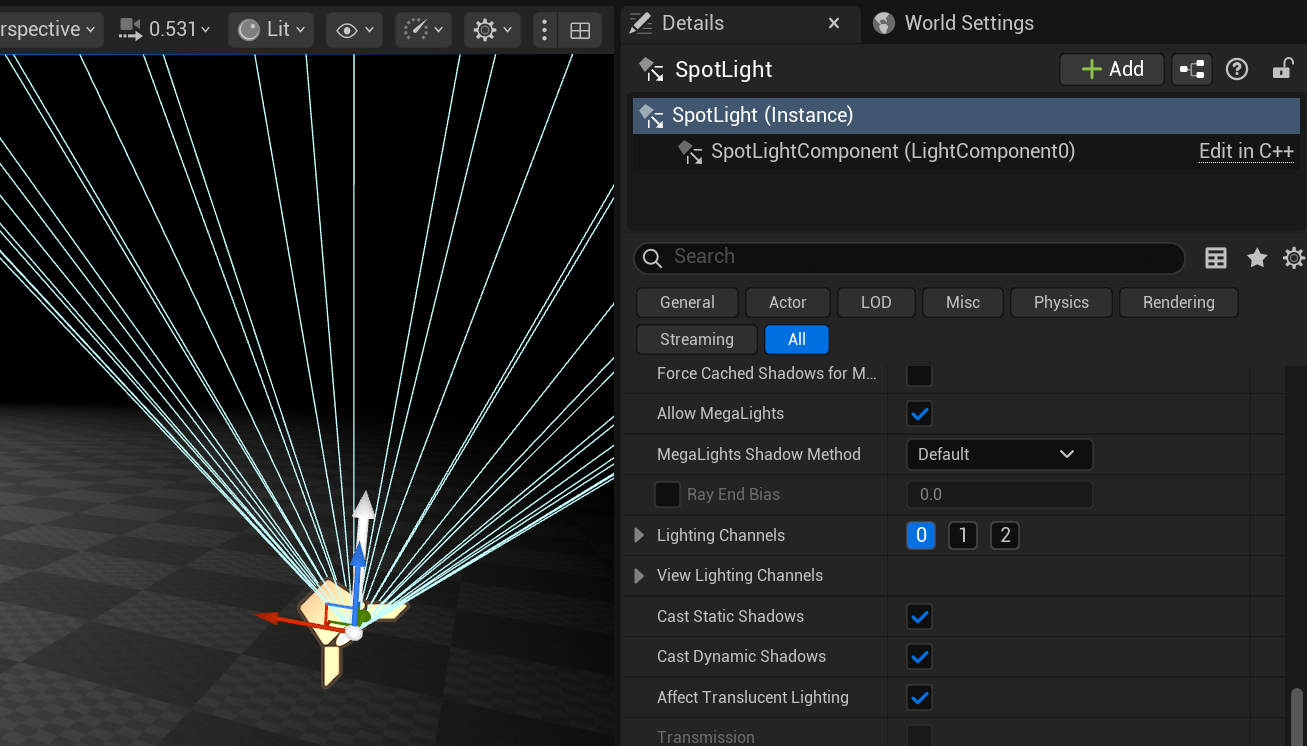The width and height of the screenshot is (1307, 746).
Task: Expand the Lighting Channels section
Action: (639, 536)
